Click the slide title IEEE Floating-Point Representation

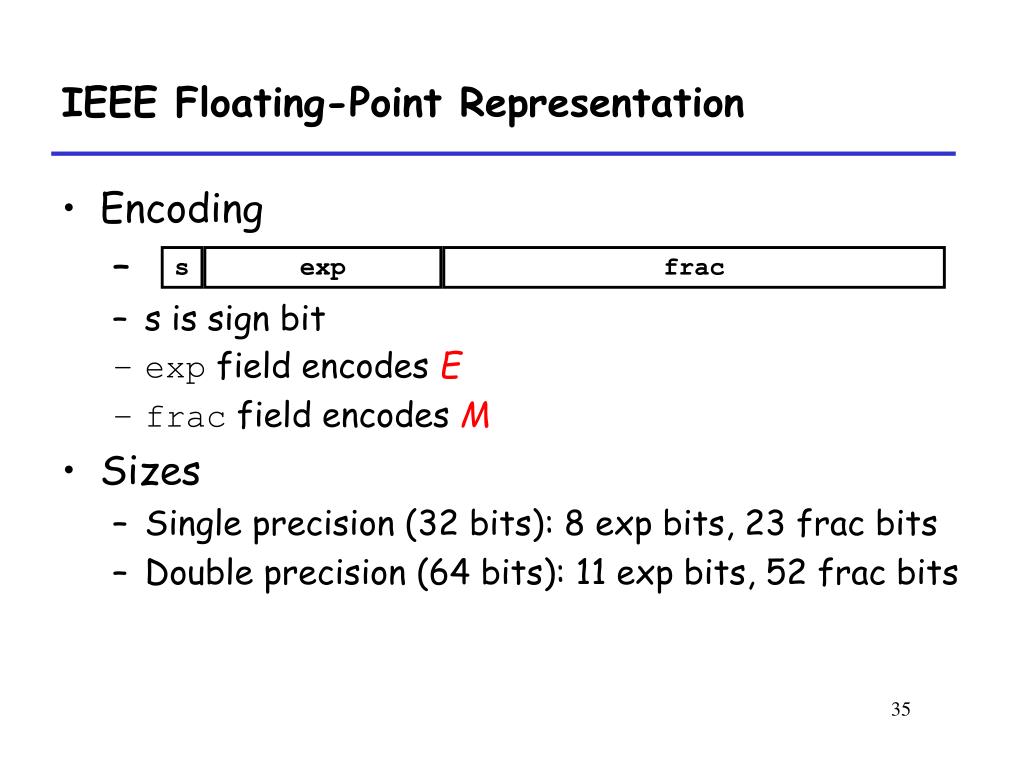403,104
